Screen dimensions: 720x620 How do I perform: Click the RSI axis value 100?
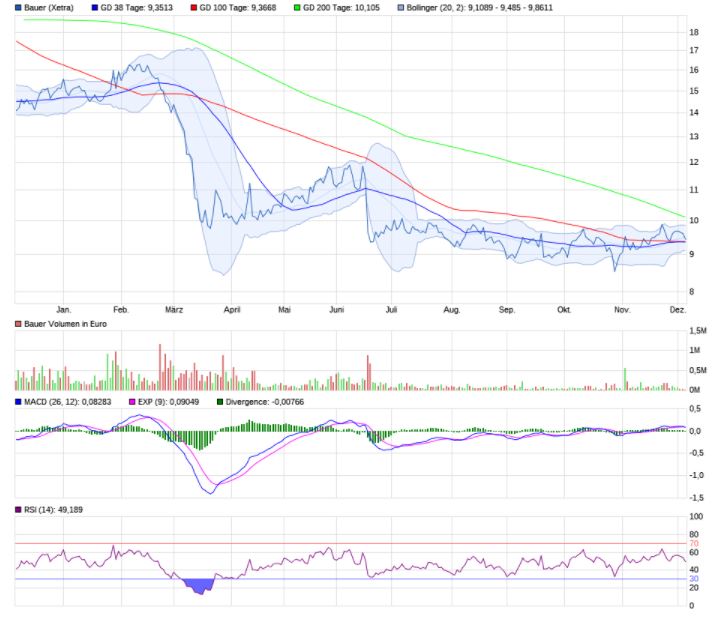(696, 517)
